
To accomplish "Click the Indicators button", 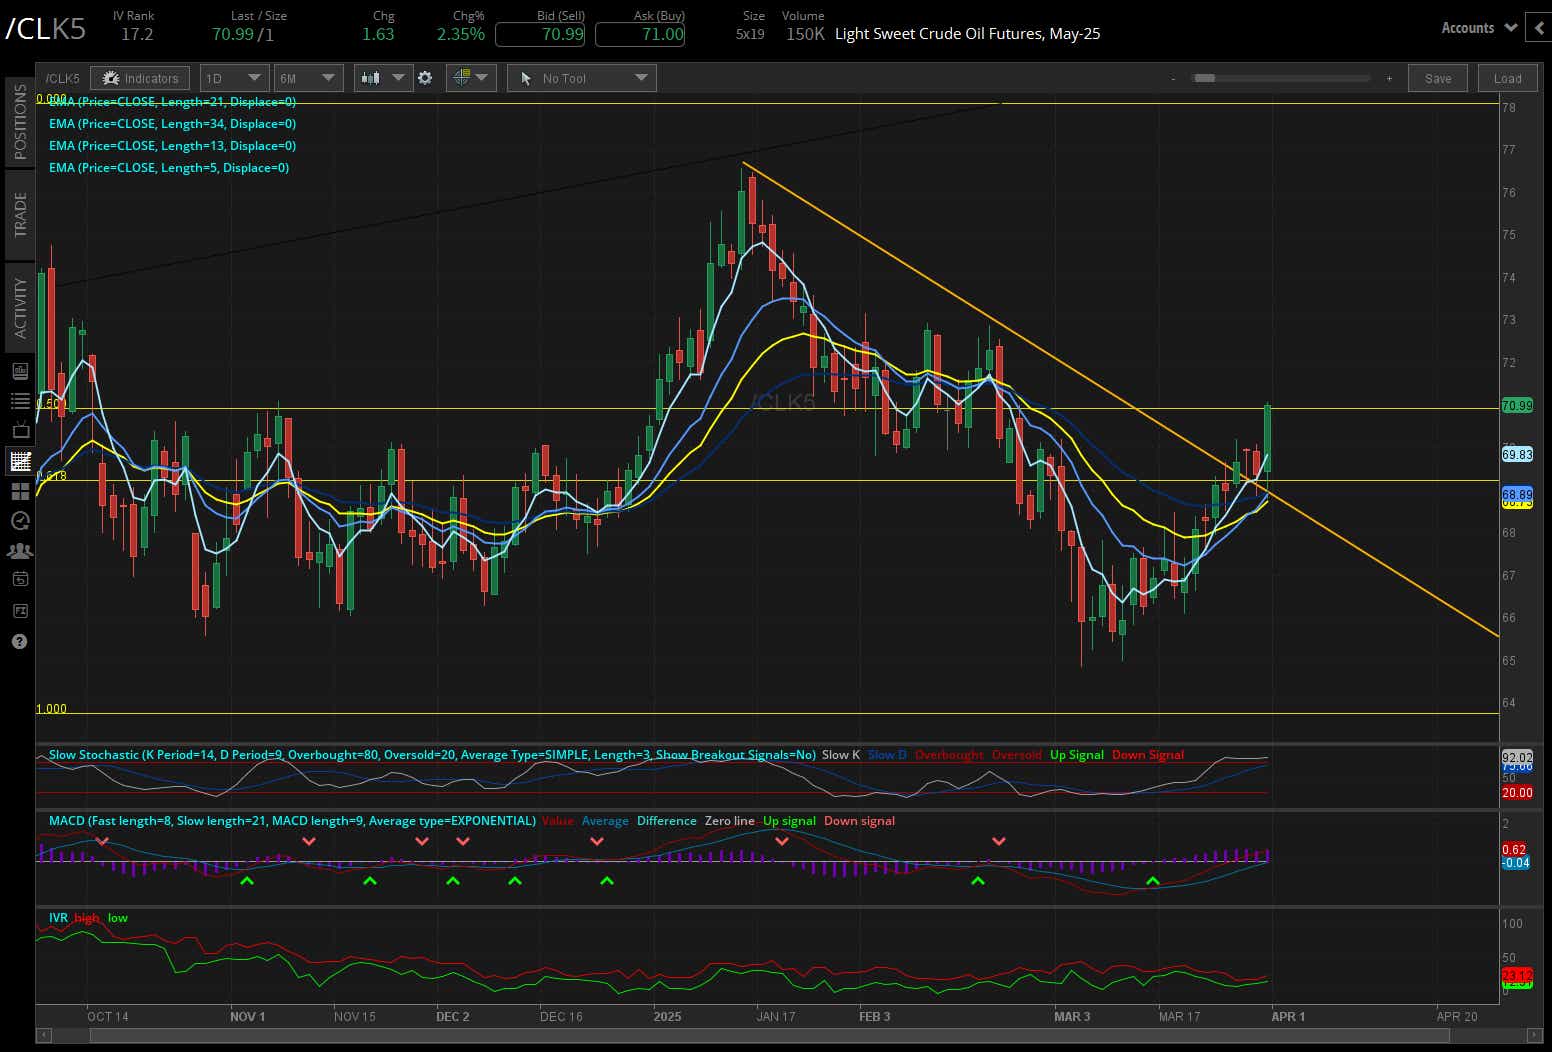I will coord(139,77).
